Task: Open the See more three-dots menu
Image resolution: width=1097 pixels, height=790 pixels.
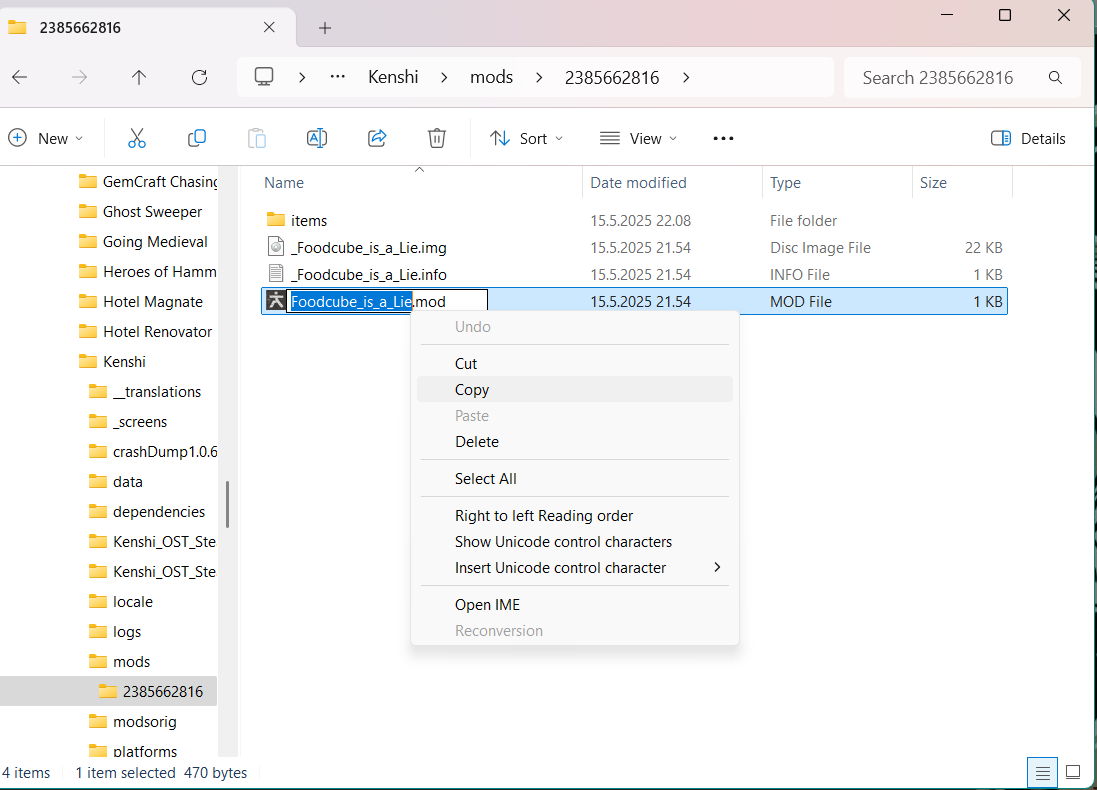Action: tap(723, 139)
